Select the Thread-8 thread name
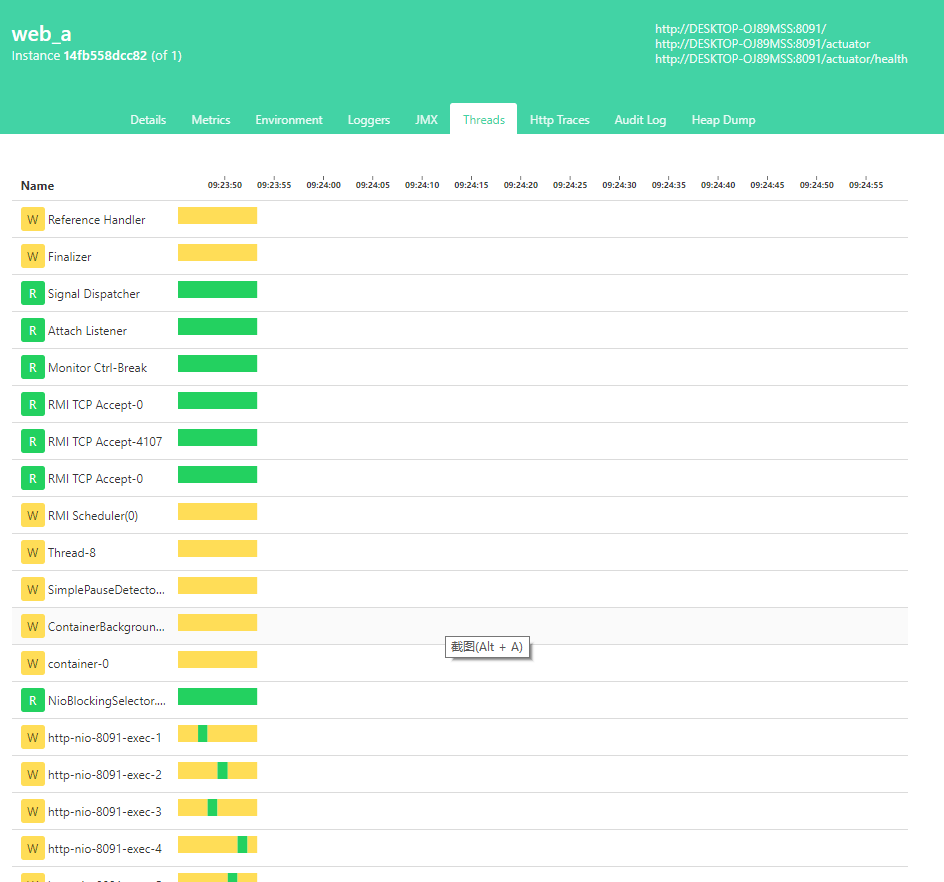The width and height of the screenshot is (944, 882). click(72, 553)
